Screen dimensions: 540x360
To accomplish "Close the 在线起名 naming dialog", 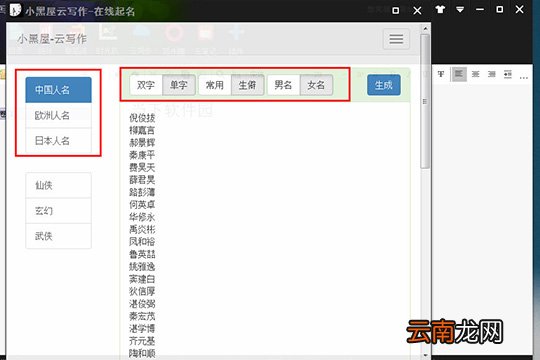I will 417,11.
